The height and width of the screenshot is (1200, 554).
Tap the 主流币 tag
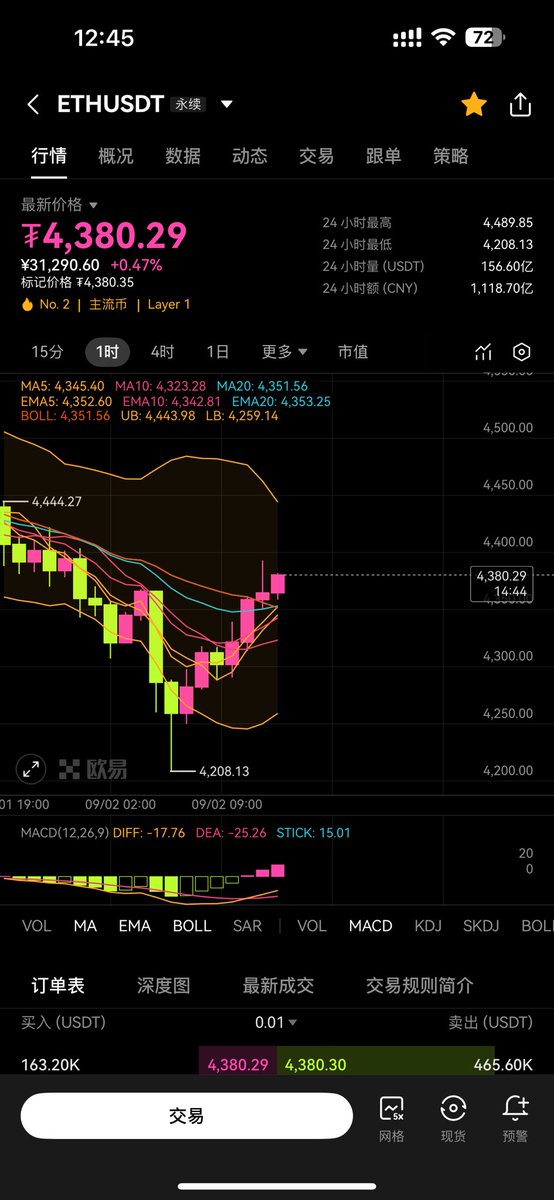point(109,304)
